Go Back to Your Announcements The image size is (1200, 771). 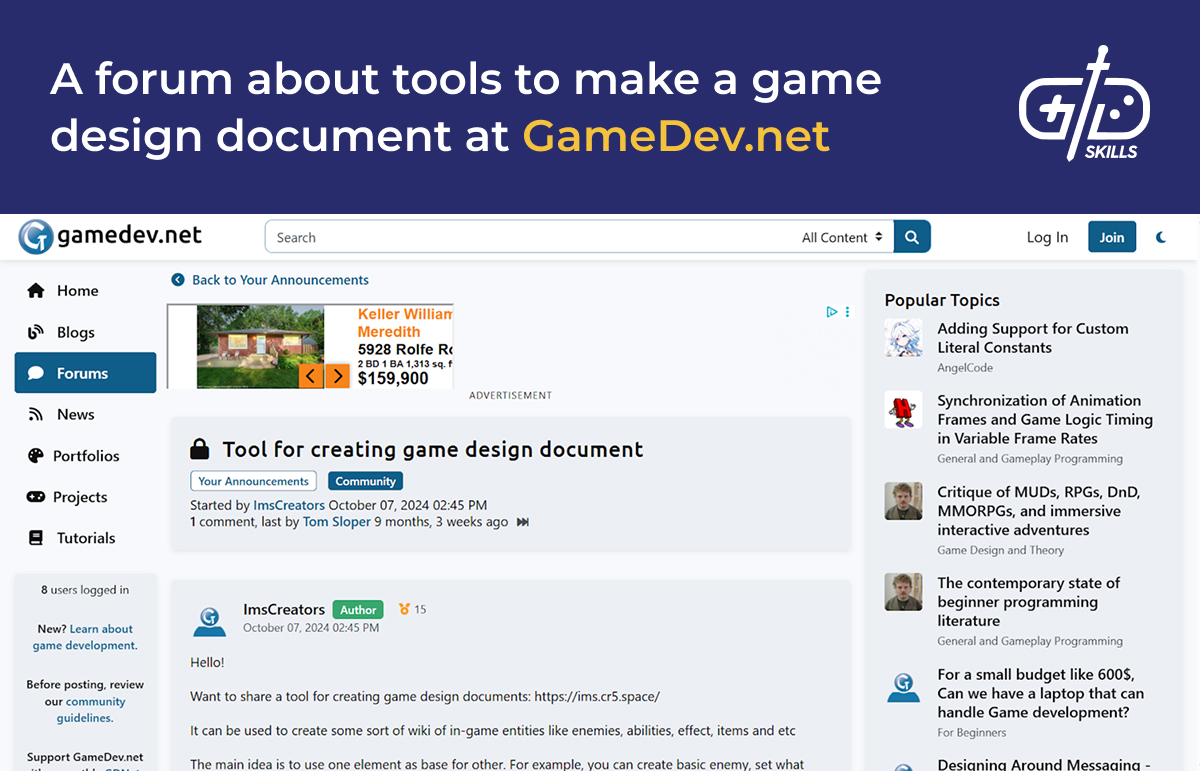pyautogui.click(x=280, y=280)
